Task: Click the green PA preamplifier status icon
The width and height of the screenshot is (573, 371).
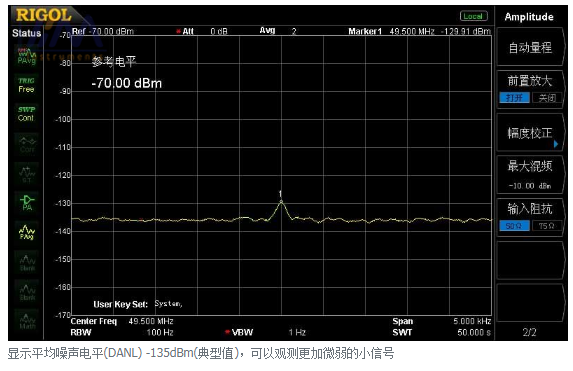Action: (27, 202)
